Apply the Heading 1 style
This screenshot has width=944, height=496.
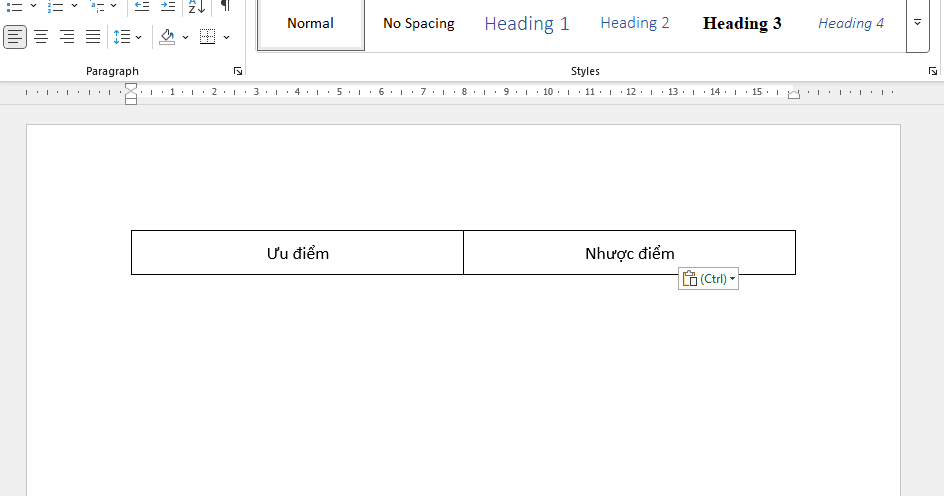[527, 23]
